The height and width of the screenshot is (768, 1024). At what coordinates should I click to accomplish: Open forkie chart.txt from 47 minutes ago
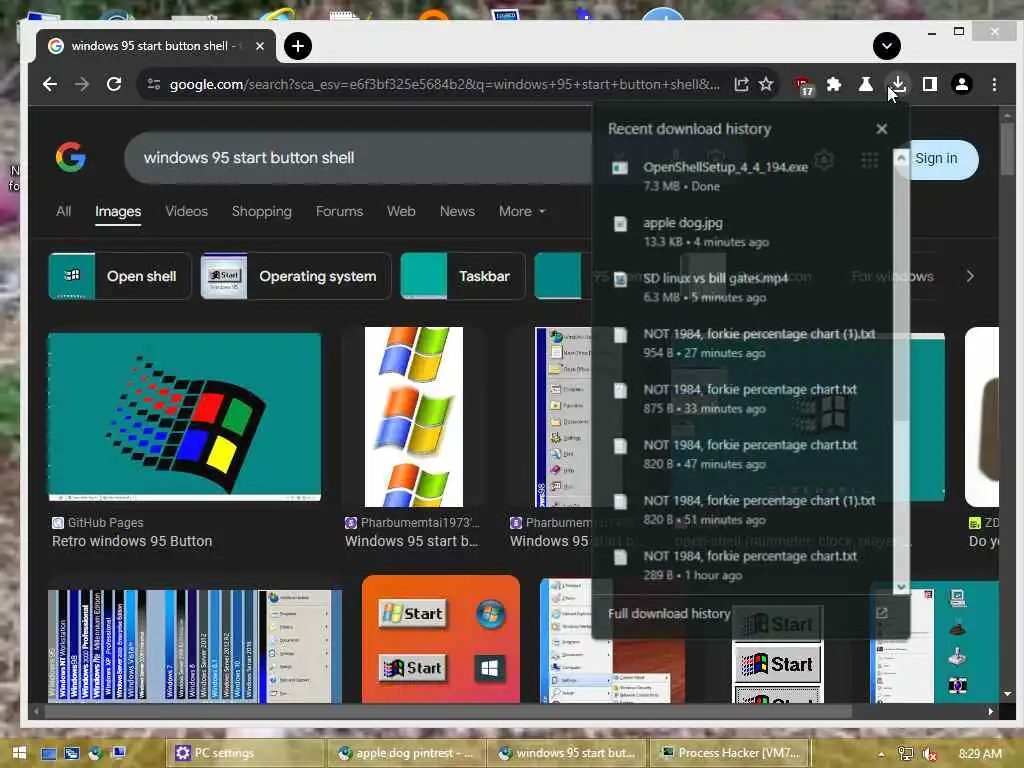(744, 454)
